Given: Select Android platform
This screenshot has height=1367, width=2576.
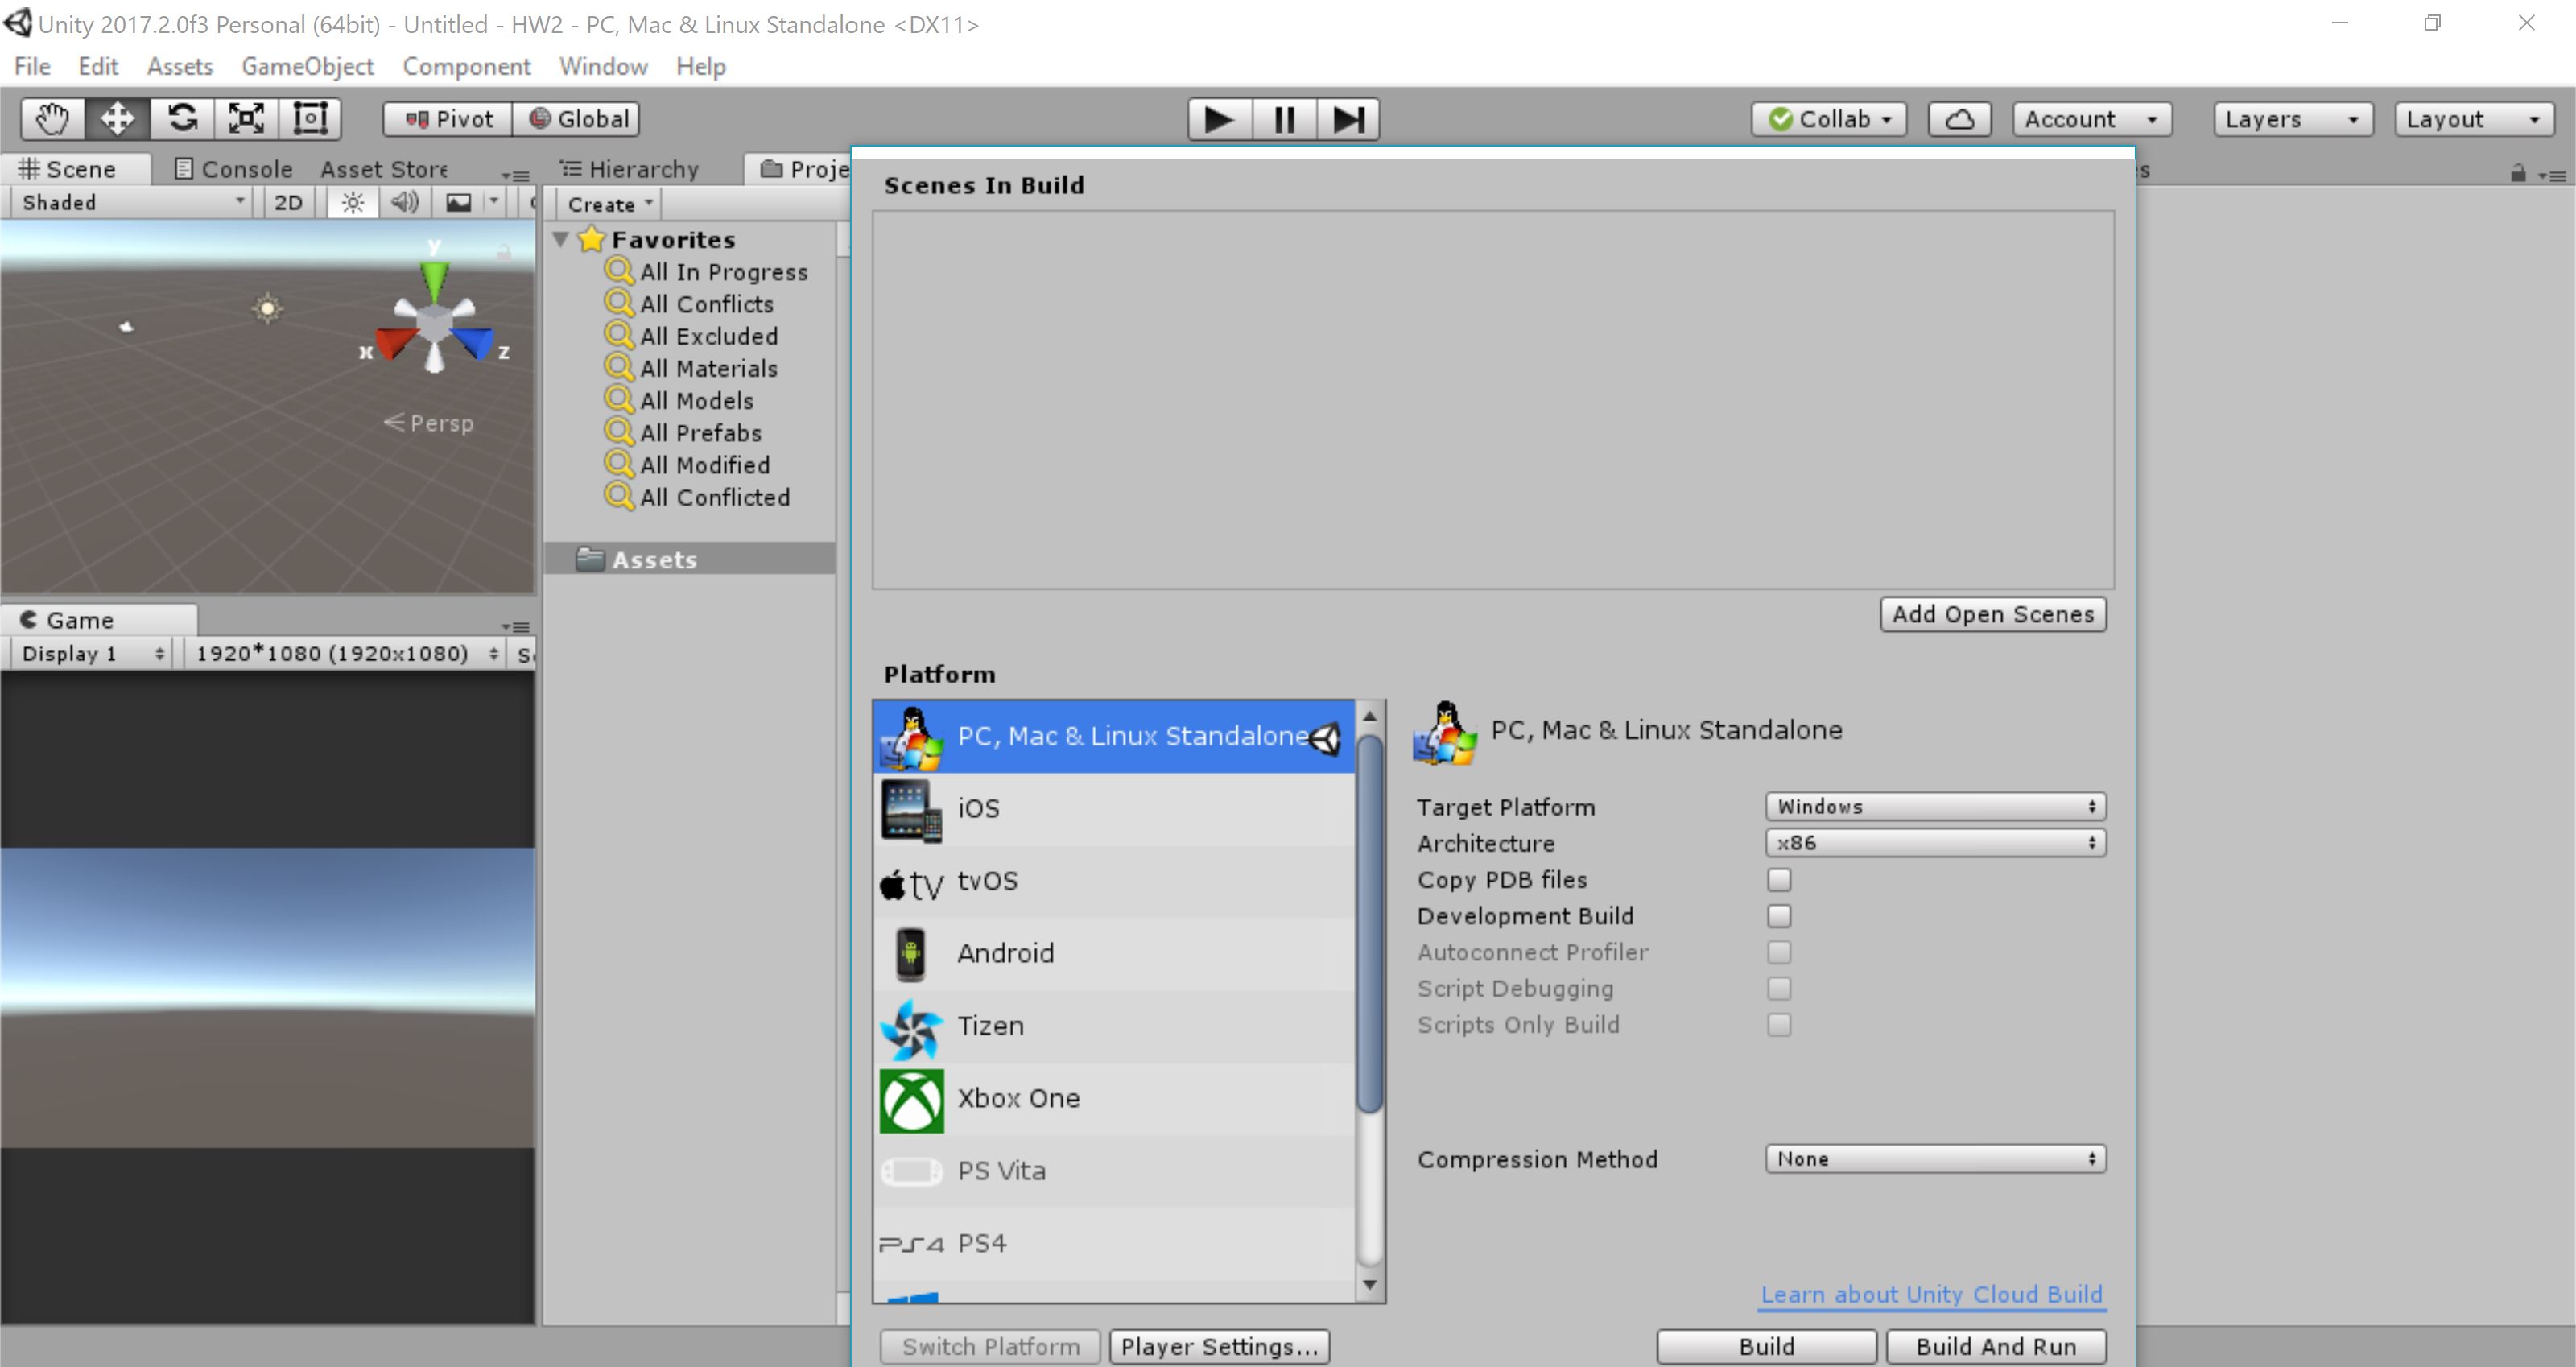Looking at the screenshot, I should (x=1113, y=953).
